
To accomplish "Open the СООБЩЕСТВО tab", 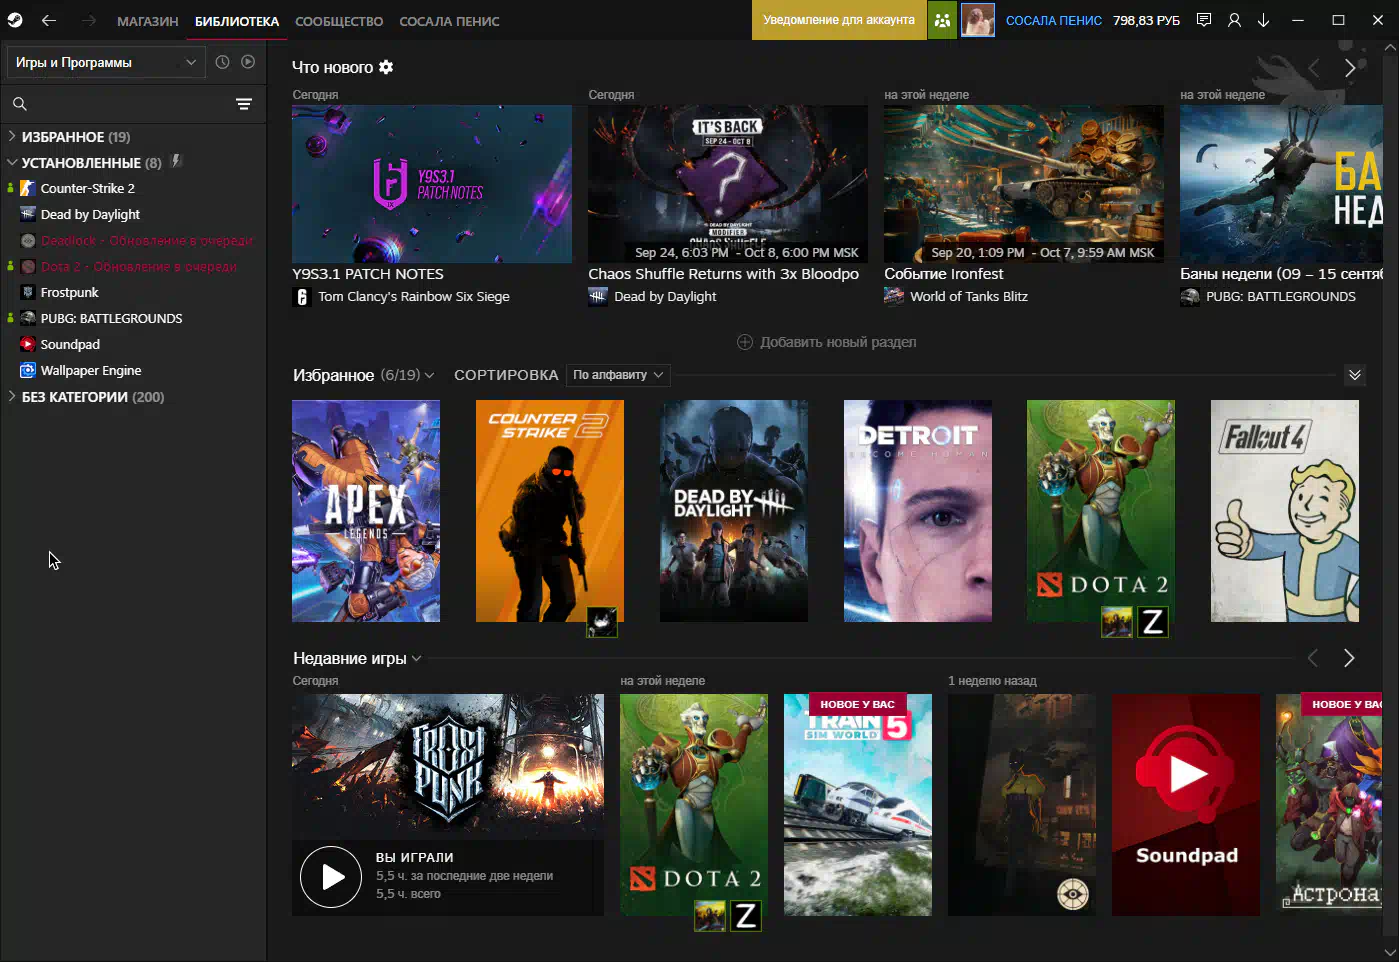I will (x=339, y=21).
